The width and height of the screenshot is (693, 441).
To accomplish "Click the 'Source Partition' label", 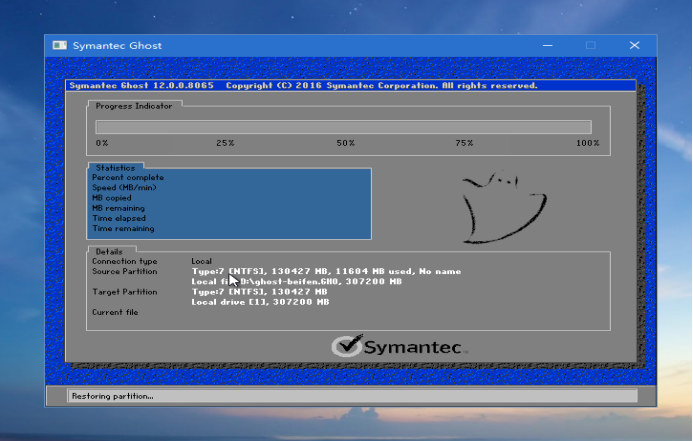I will point(125,271).
